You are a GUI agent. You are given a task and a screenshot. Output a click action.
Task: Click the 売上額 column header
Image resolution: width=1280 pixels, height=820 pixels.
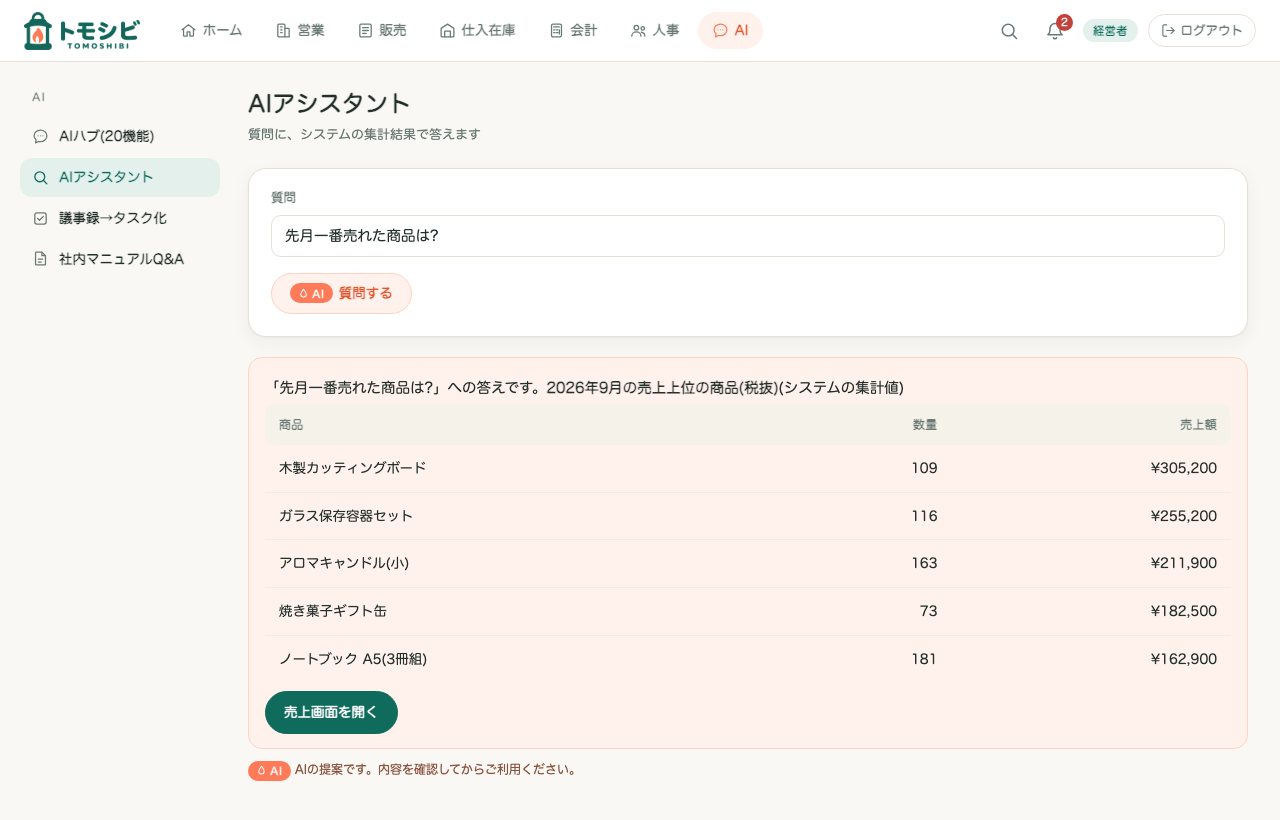pos(1198,425)
